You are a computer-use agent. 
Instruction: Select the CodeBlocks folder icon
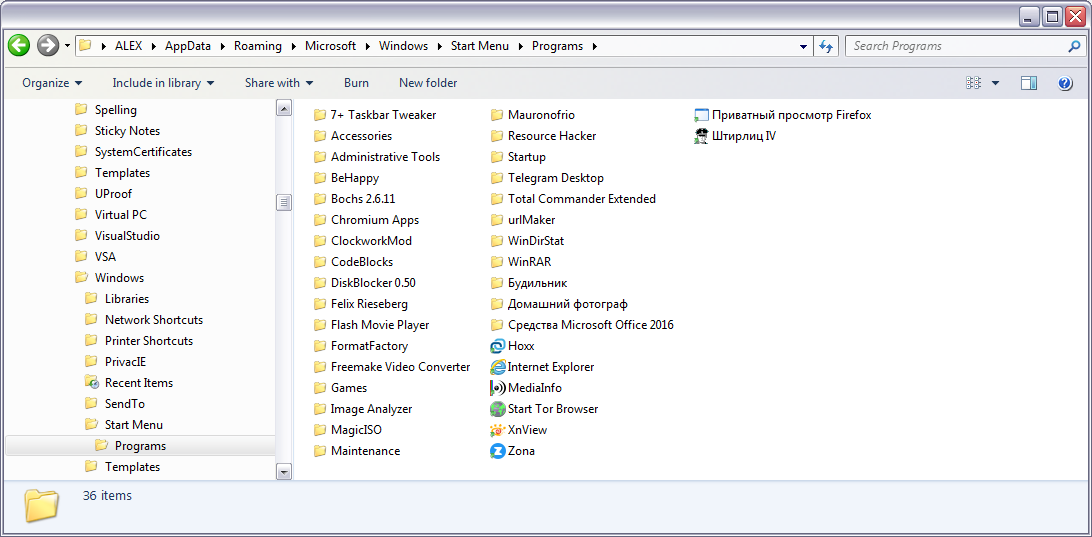pyautogui.click(x=320, y=262)
